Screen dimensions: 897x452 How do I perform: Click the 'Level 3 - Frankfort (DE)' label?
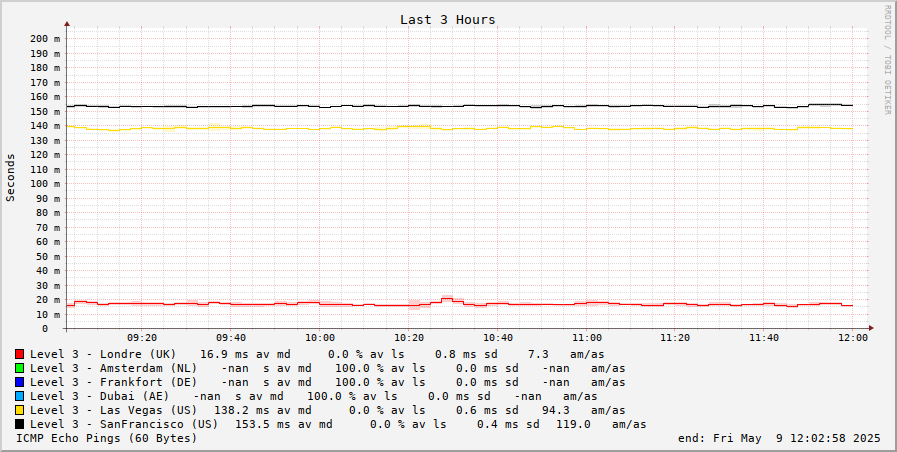(x=113, y=382)
